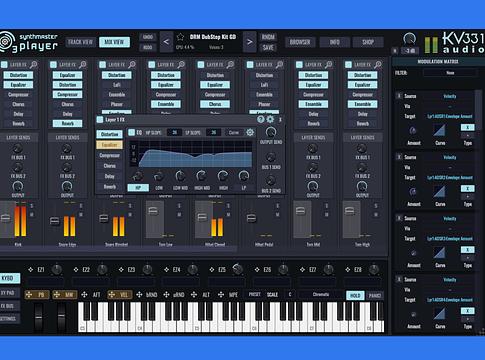Click the RNDM randomize button

coord(268,37)
